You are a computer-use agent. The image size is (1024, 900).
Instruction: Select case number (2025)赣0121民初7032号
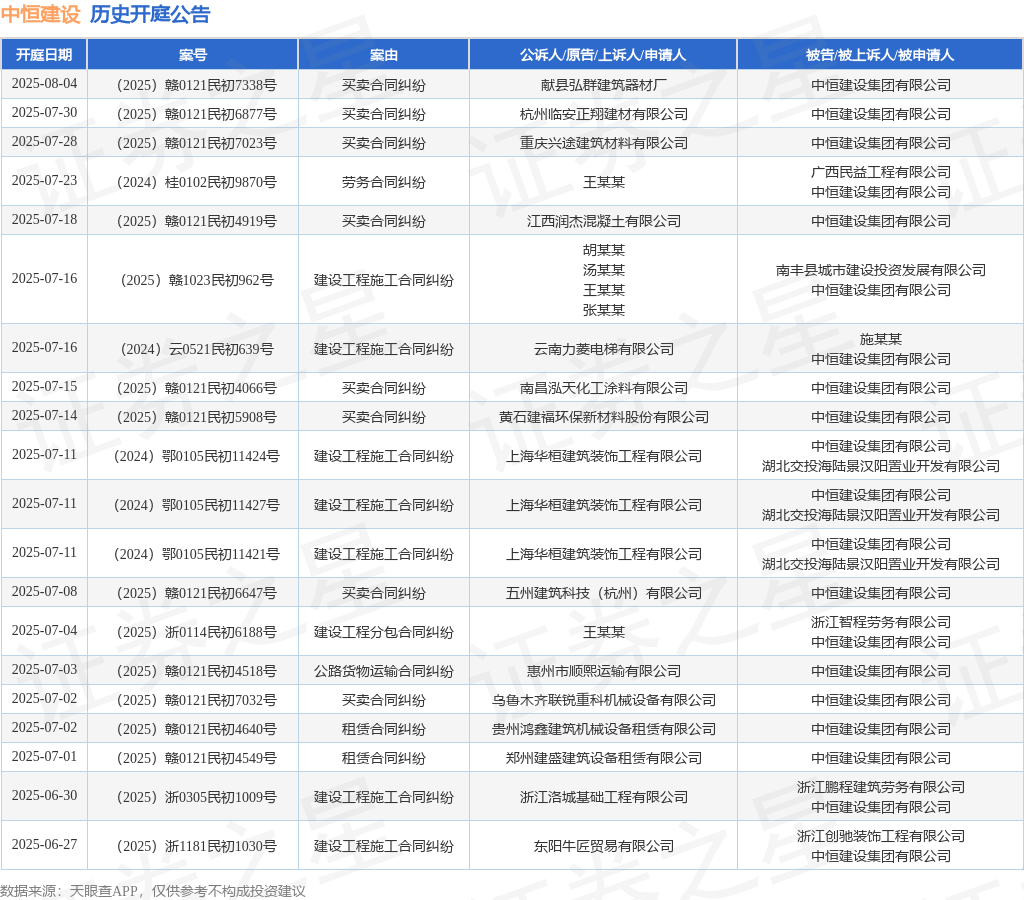click(x=197, y=701)
